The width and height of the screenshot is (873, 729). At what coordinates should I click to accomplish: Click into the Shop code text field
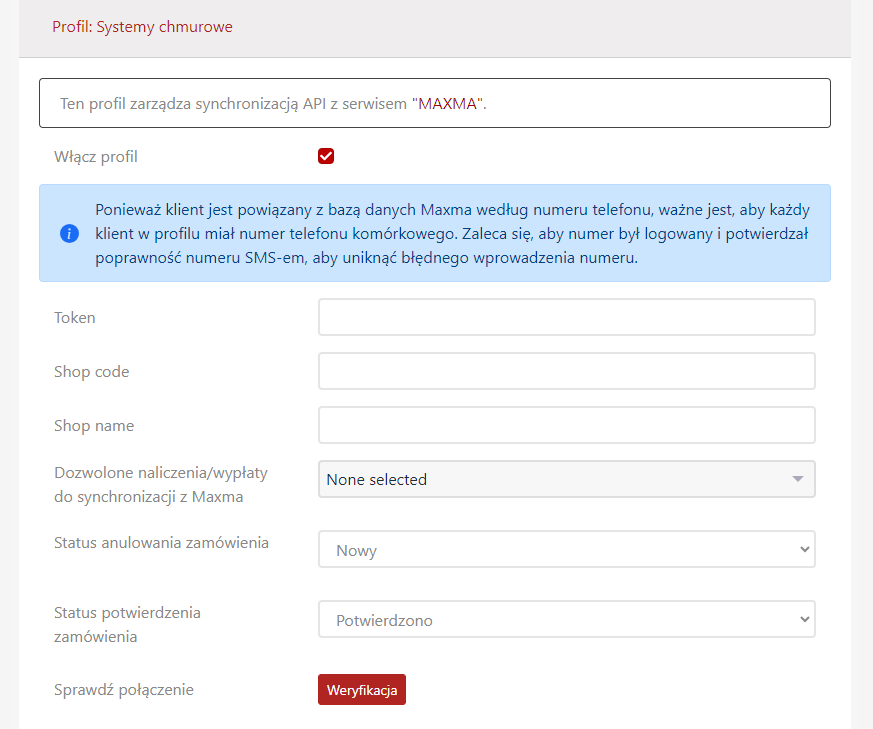pos(566,371)
